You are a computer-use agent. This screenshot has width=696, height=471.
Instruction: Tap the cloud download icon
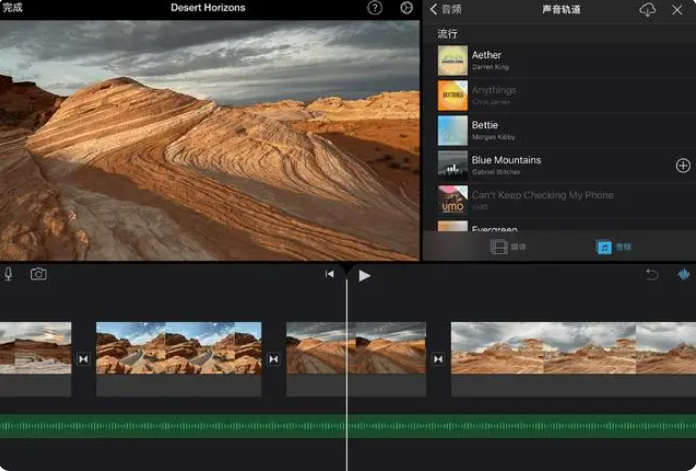(647, 9)
